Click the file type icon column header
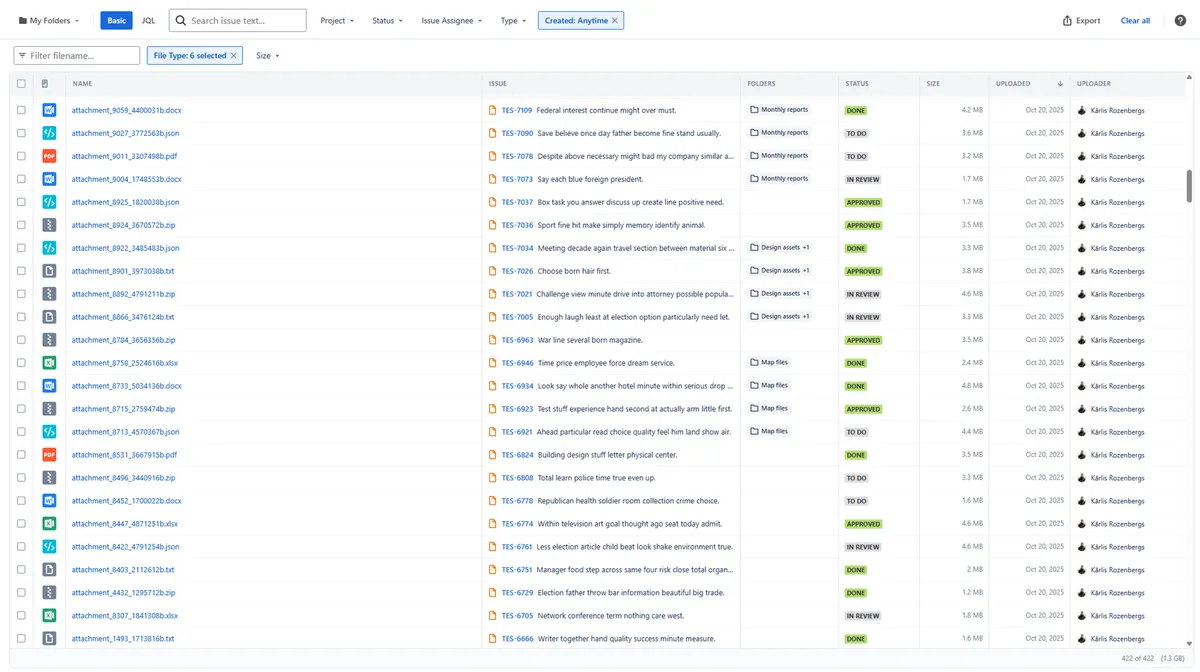This screenshot has height=672, width=1200. (45, 84)
